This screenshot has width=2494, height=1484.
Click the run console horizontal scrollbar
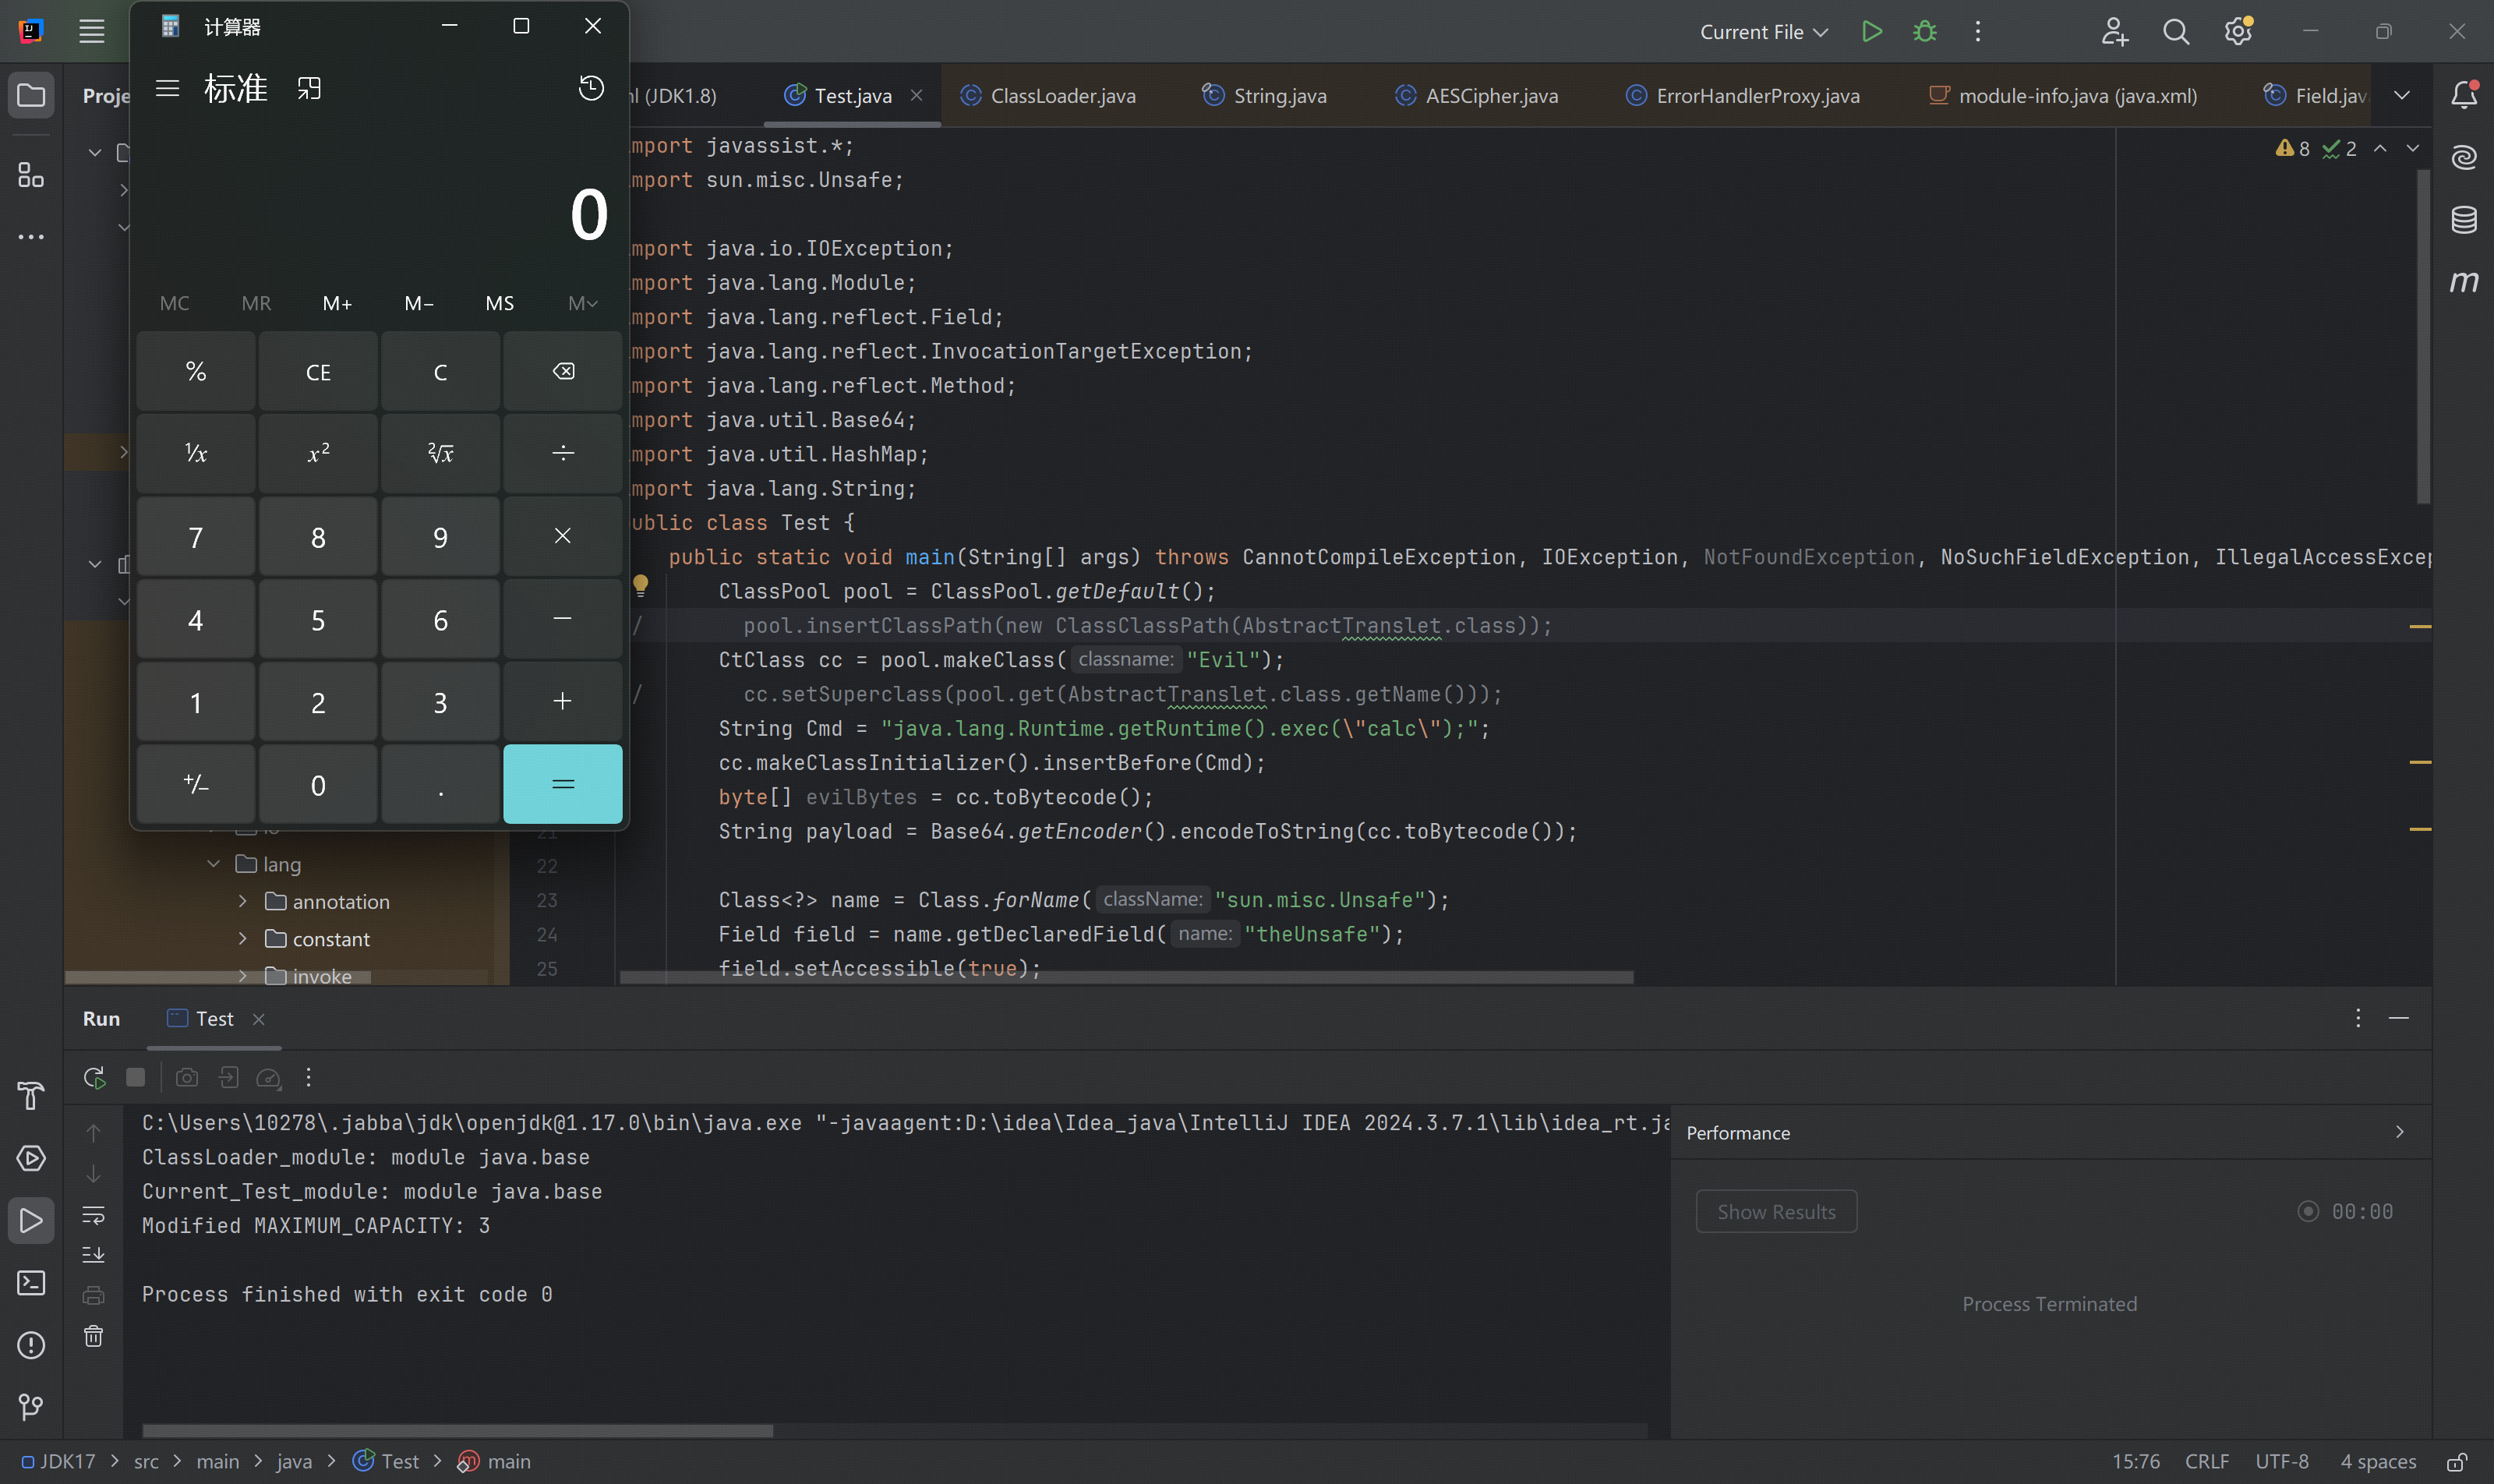pyautogui.click(x=457, y=1431)
